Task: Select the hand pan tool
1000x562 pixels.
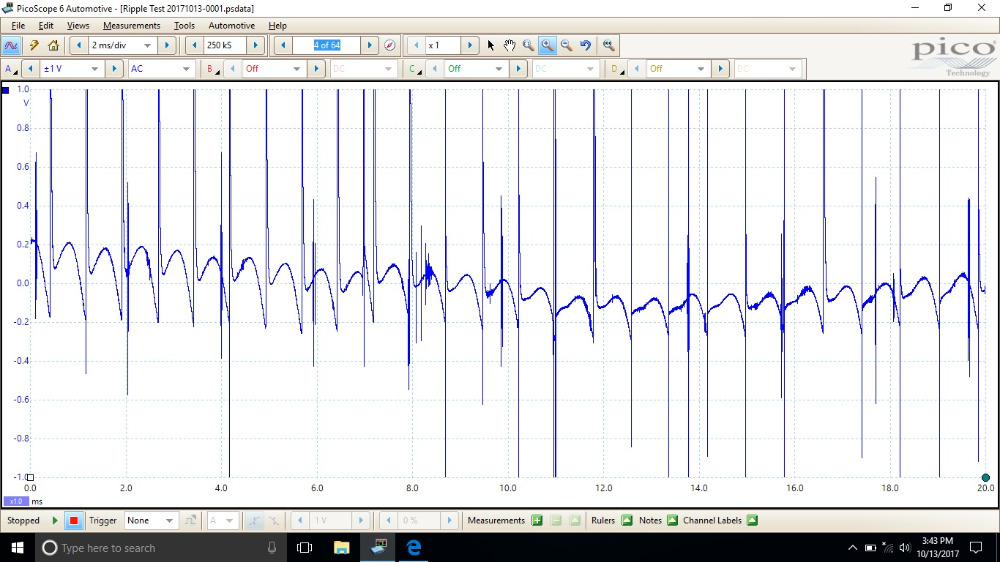Action: tap(509, 45)
